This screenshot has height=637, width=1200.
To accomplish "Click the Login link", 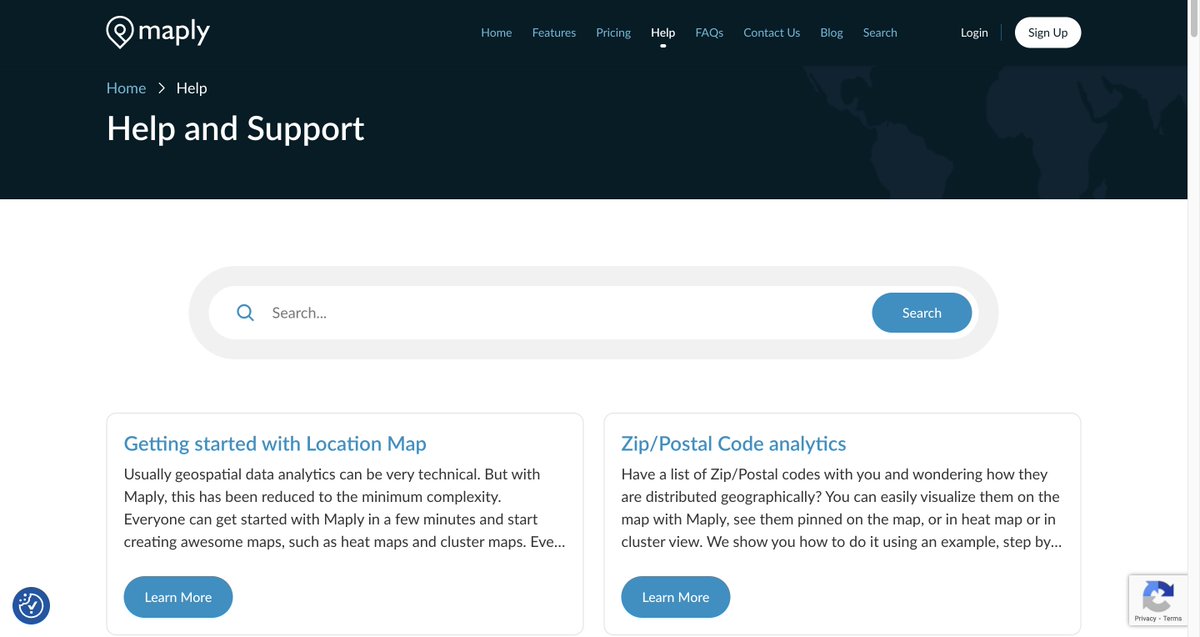I will pyautogui.click(x=974, y=32).
